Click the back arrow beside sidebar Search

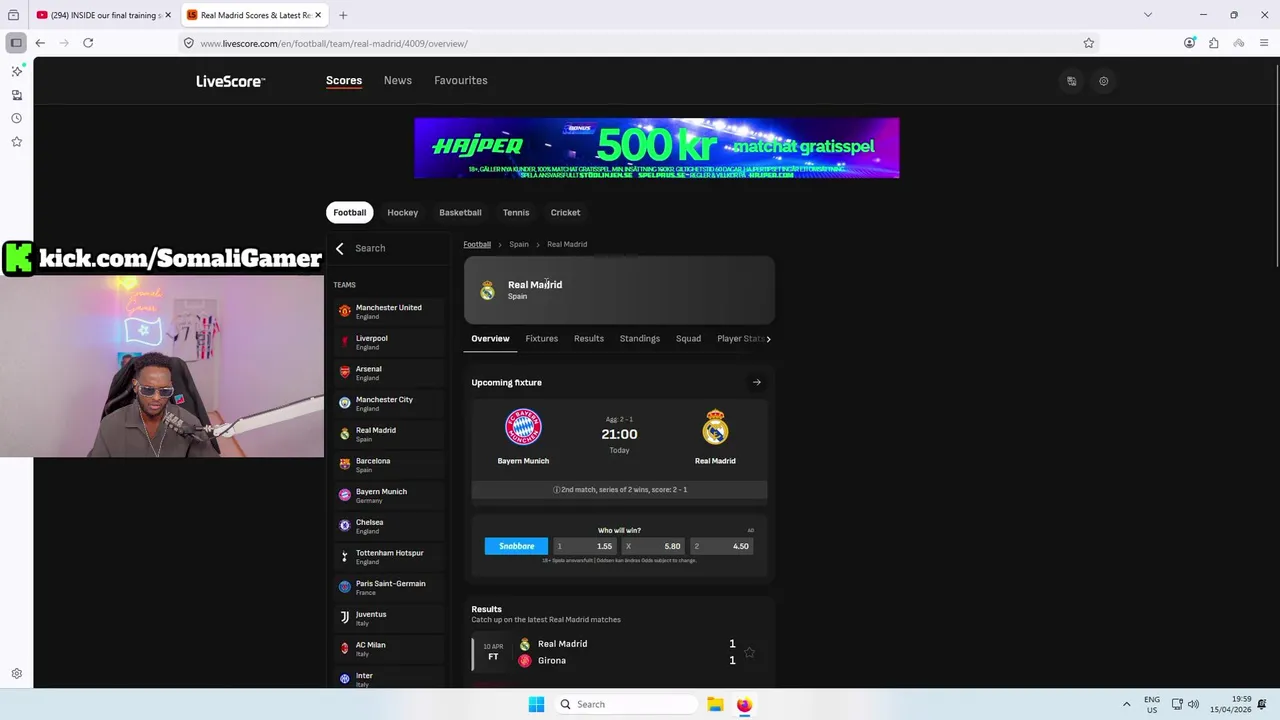[x=340, y=248]
